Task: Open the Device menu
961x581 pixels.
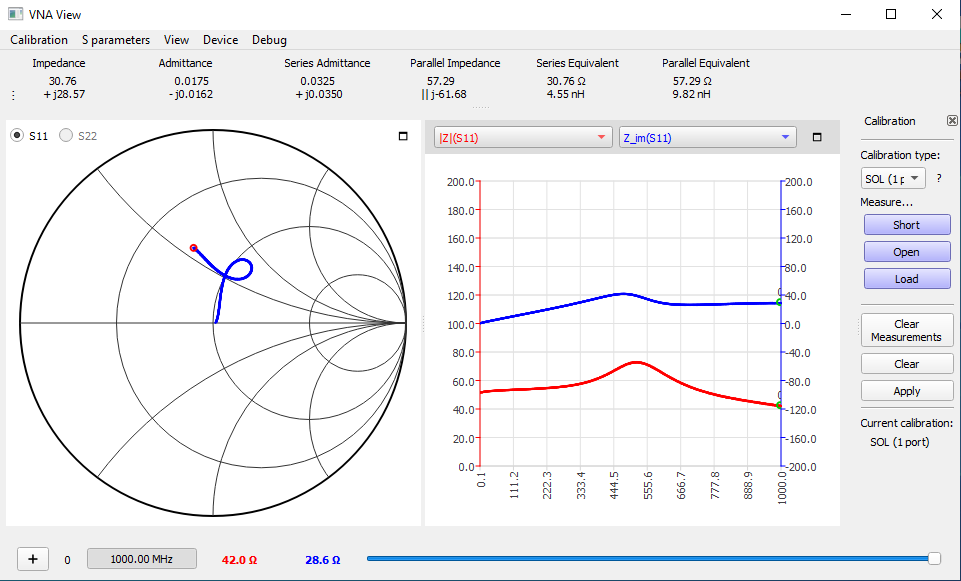Action: 221,40
